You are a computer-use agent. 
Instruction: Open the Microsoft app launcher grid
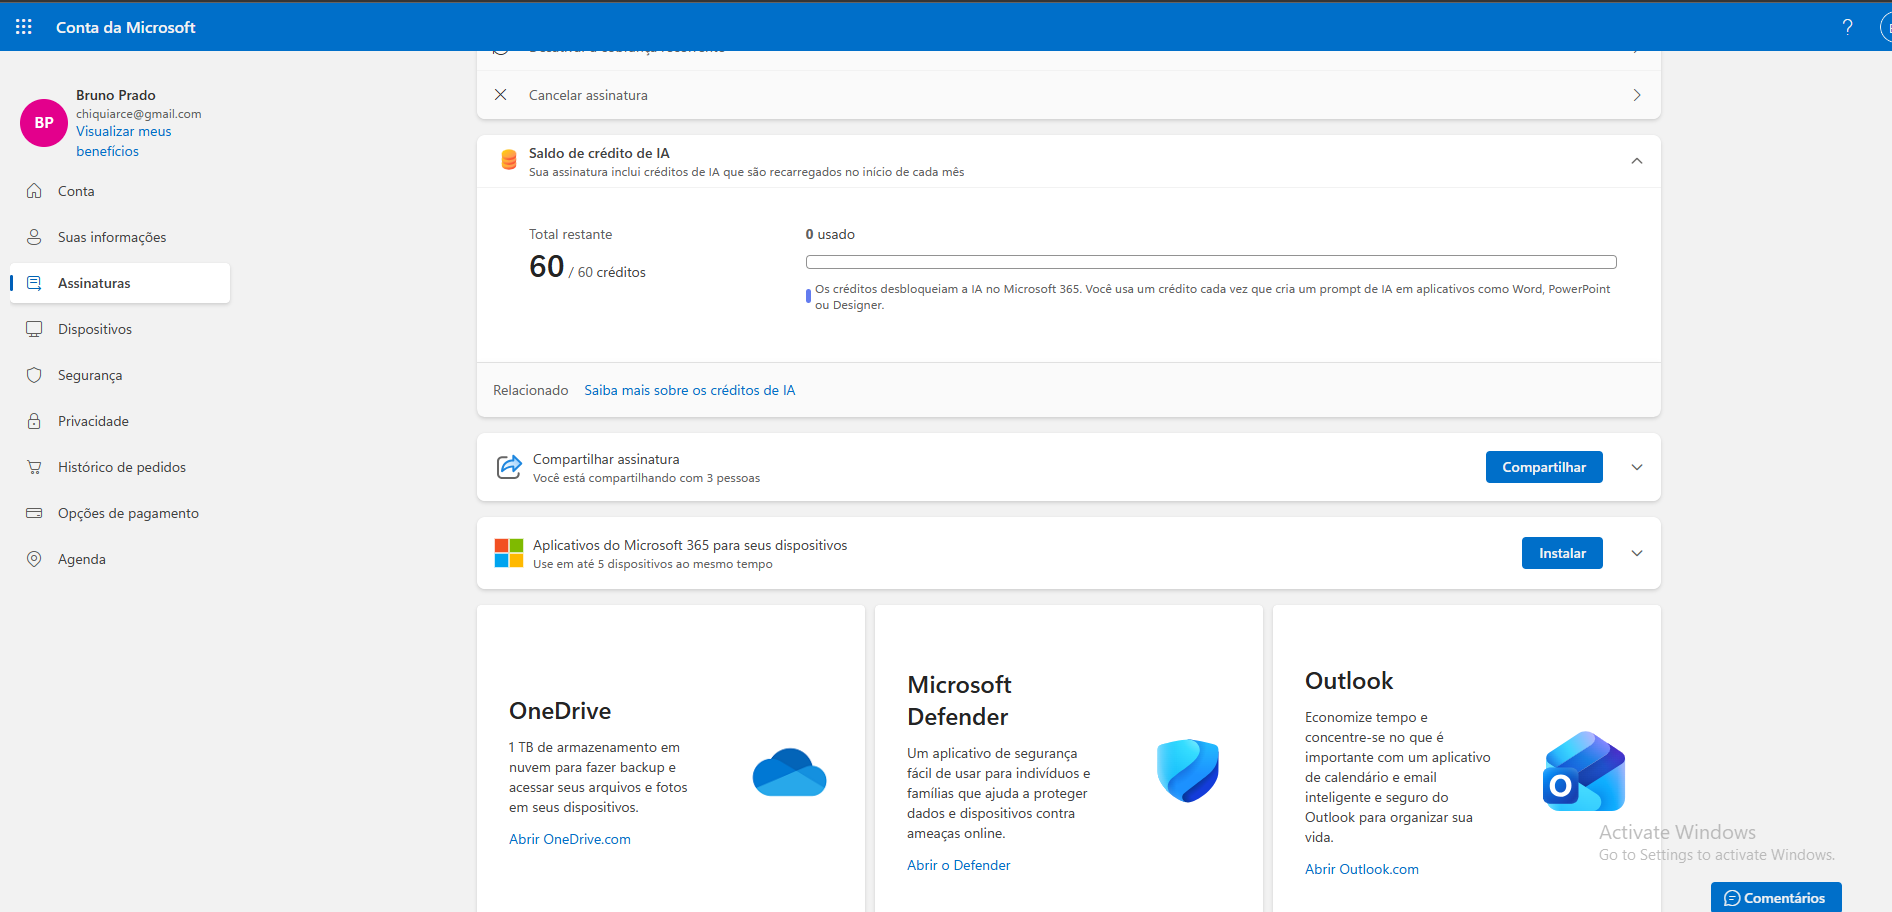coord(24,27)
